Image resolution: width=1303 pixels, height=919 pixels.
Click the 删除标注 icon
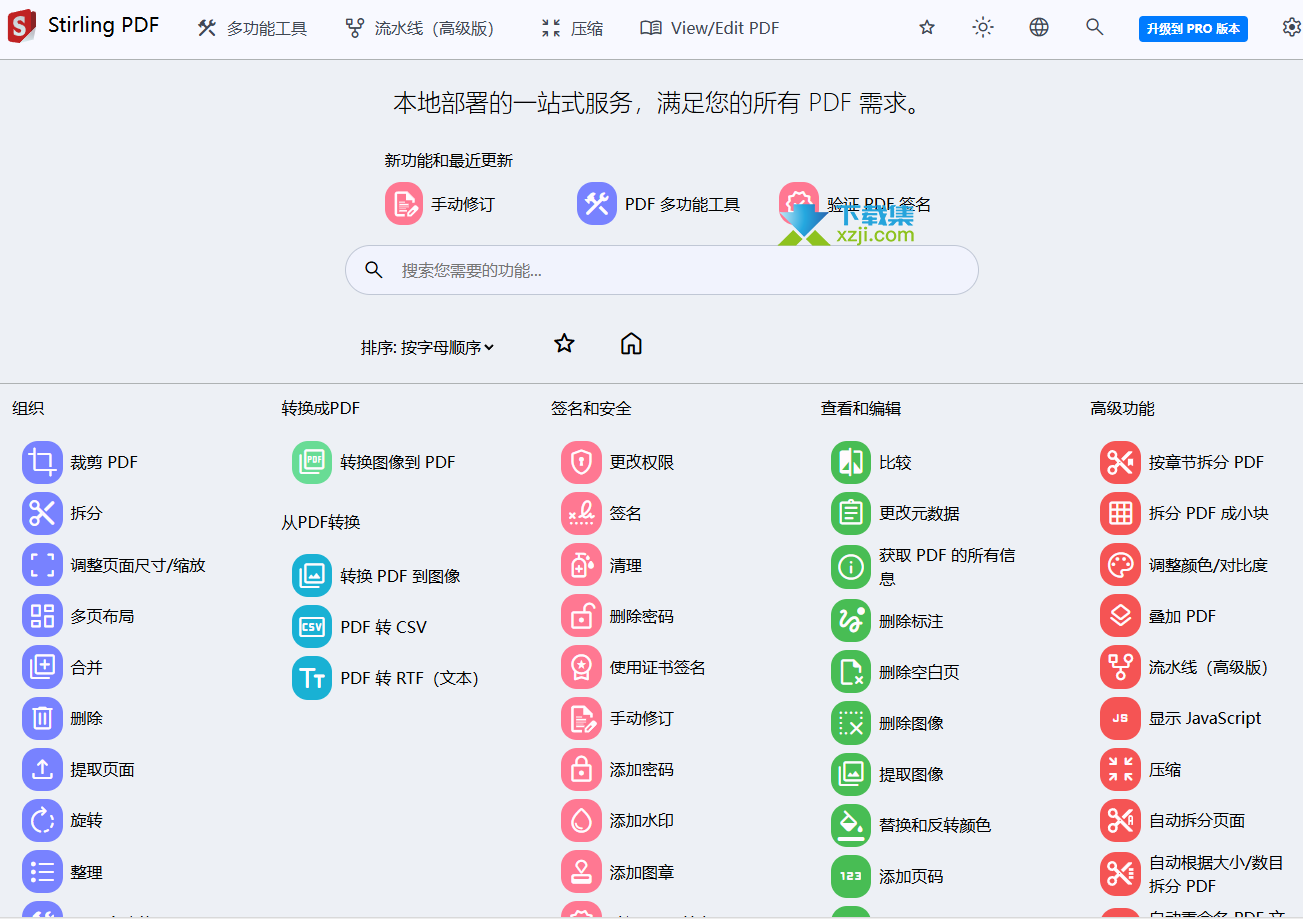851,621
